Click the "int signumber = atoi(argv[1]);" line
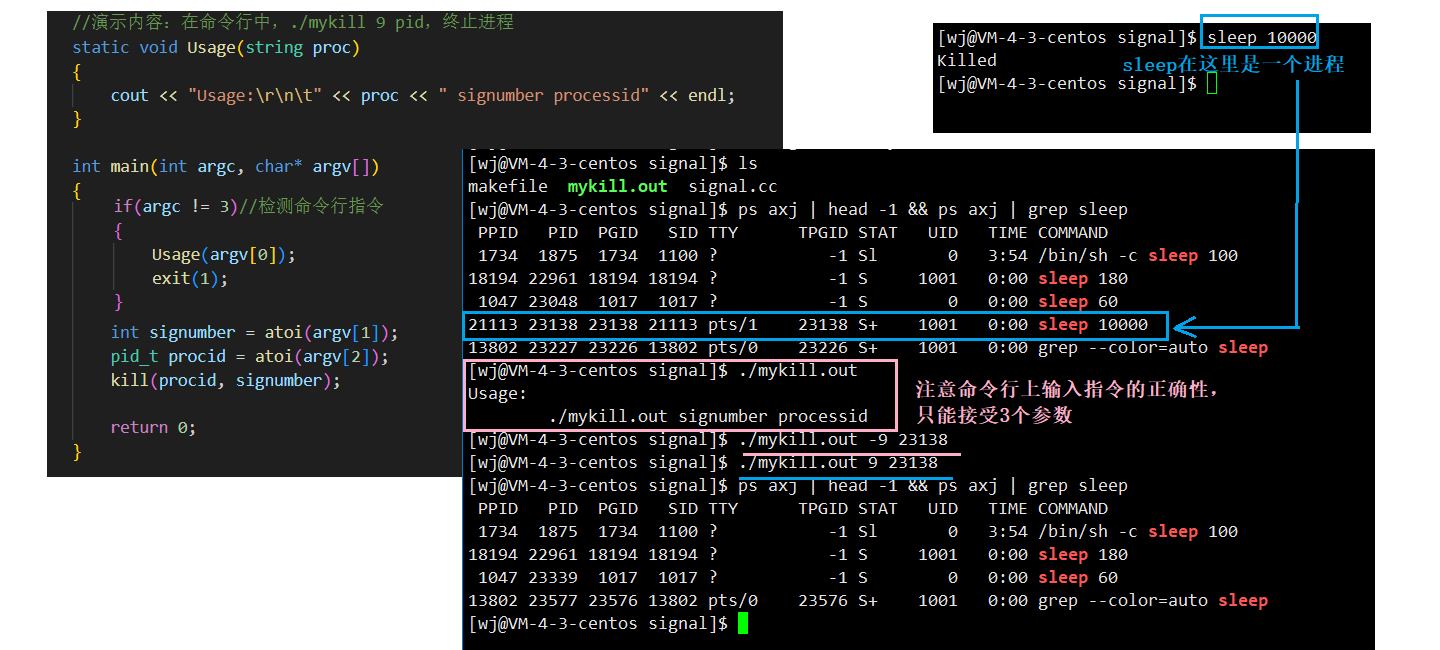This screenshot has height=650, width=1440. 254,332
